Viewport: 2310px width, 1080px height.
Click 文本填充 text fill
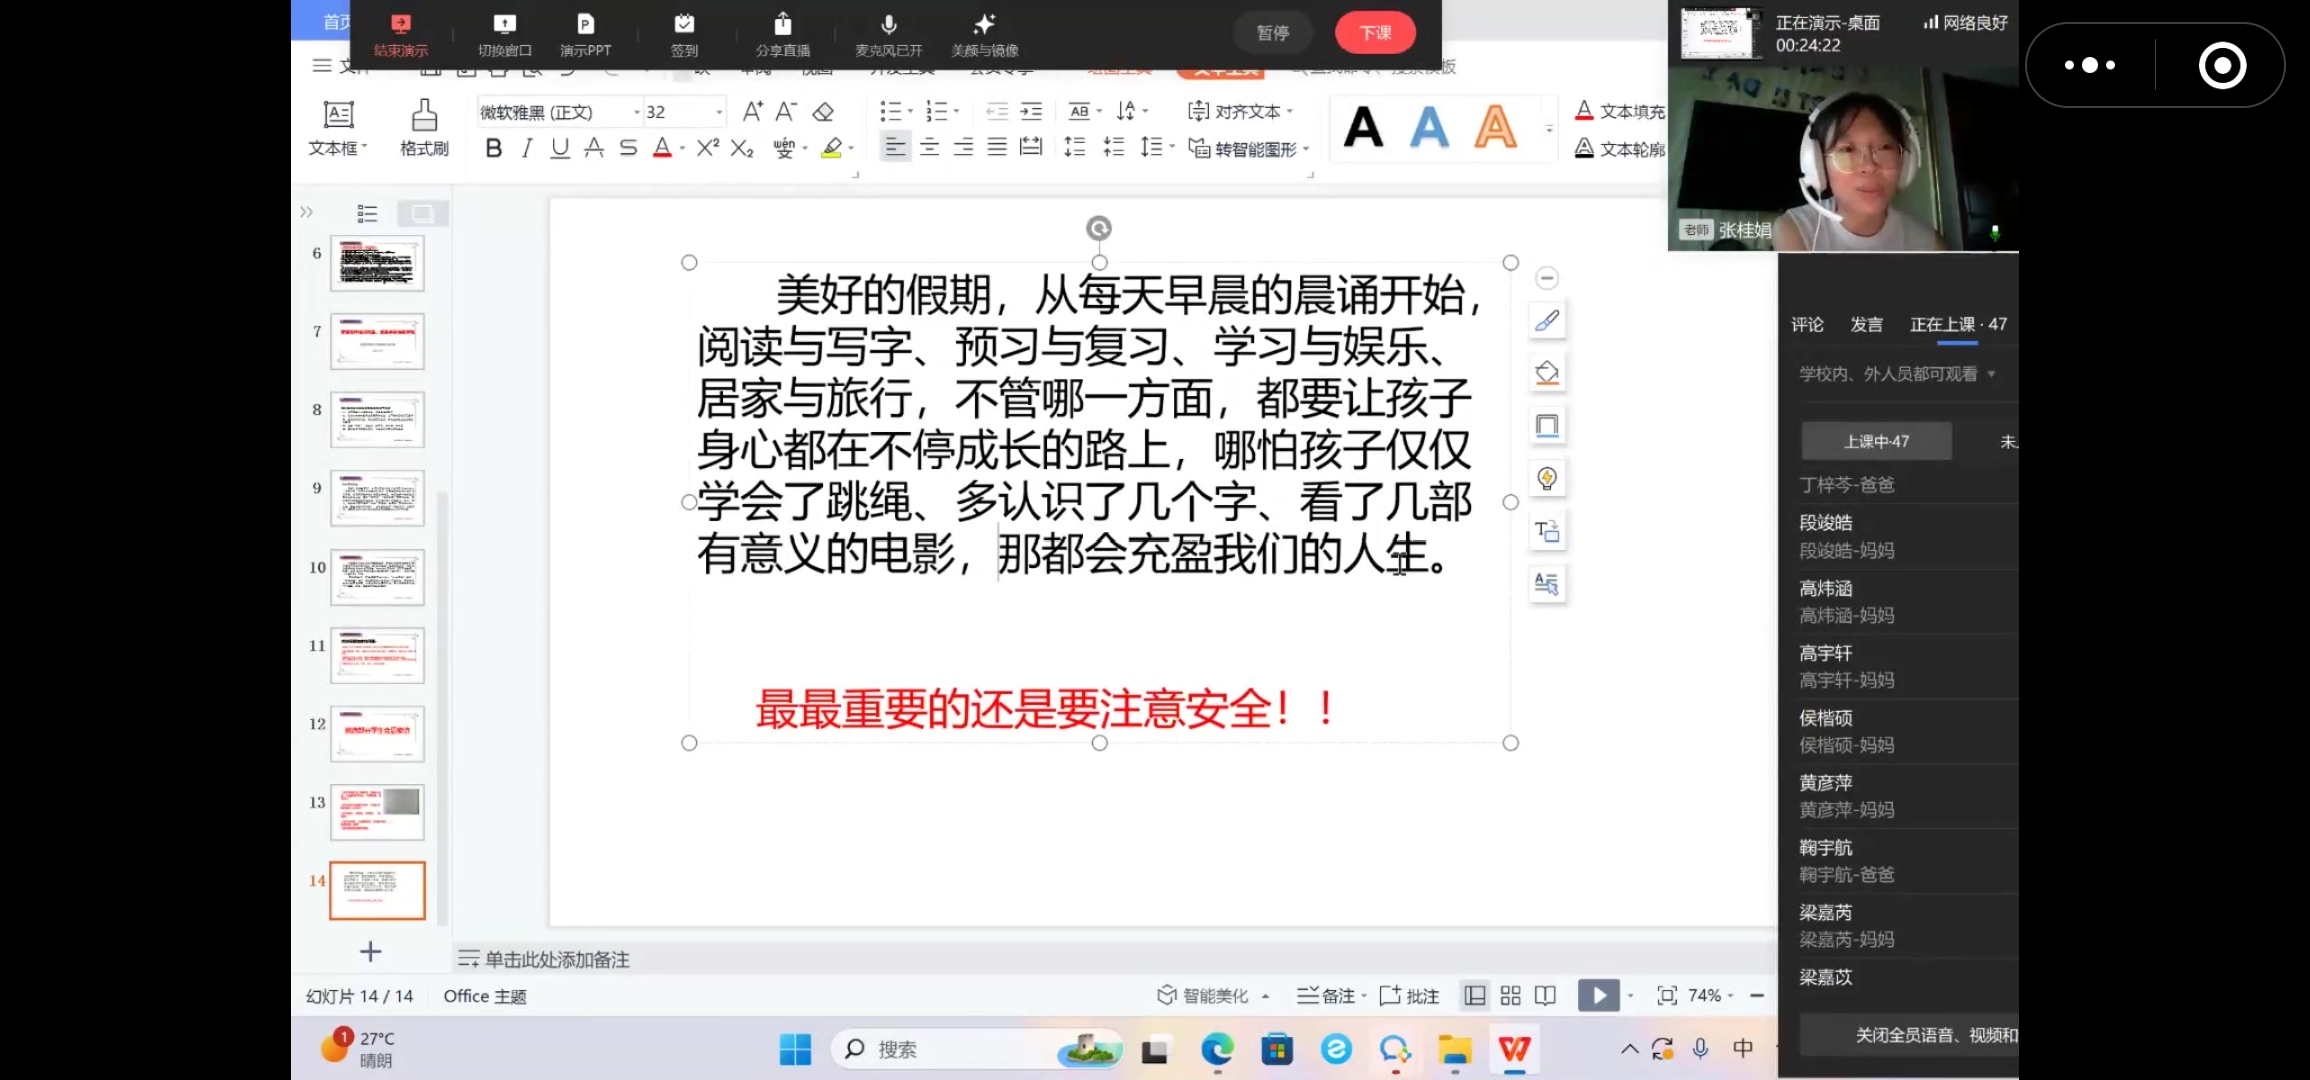click(x=1620, y=111)
